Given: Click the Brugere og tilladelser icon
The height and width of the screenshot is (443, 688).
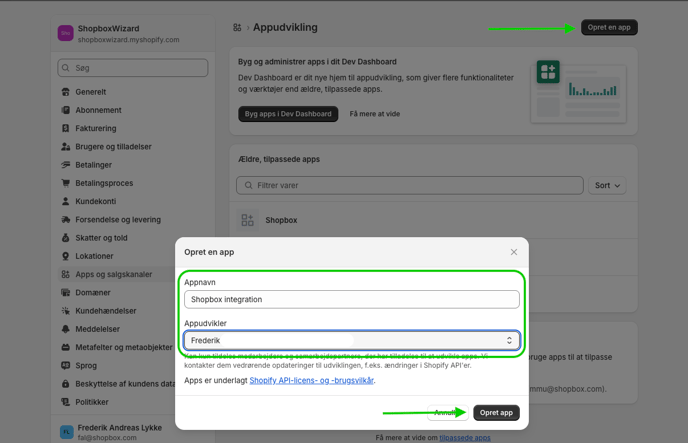Looking at the screenshot, I should click(x=66, y=147).
